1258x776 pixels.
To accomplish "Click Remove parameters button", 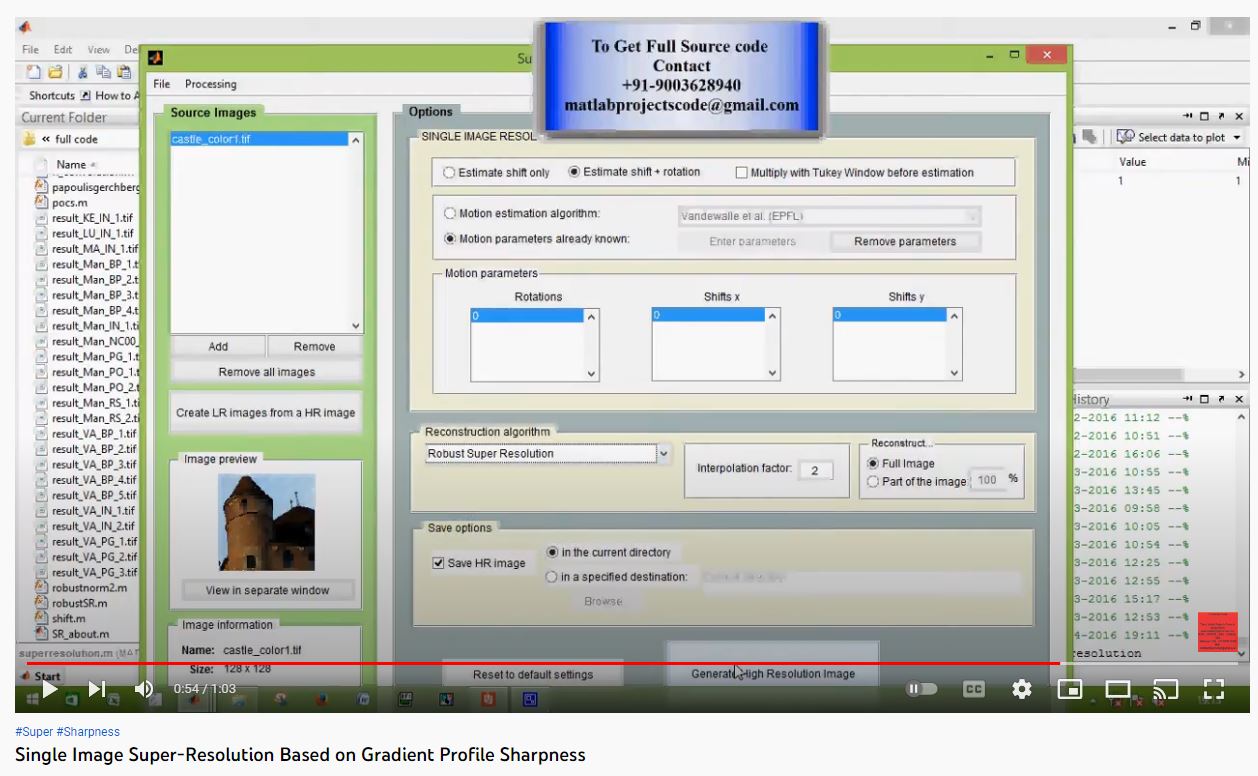I will click(x=905, y=242).
